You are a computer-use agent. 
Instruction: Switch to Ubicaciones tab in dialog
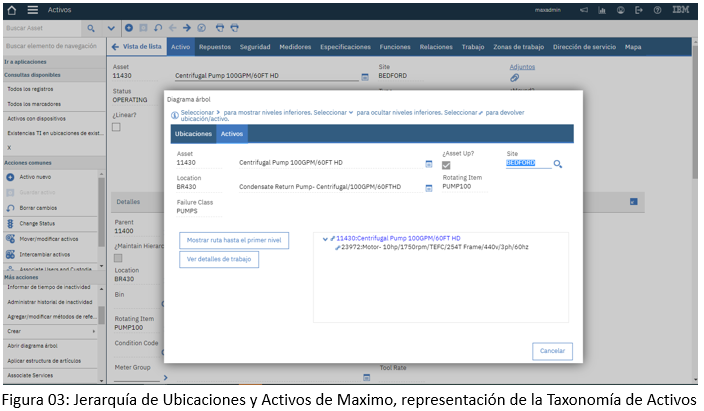click(x=193, y=134)
